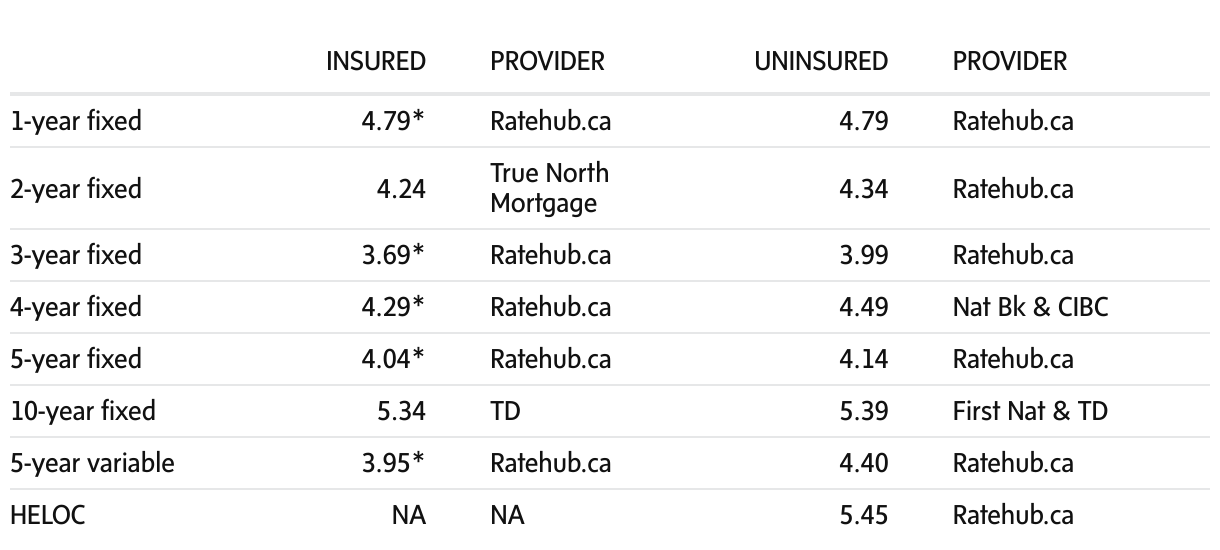
Task: Click the 3-year fixed row label
Action: (x=76, y=255)
